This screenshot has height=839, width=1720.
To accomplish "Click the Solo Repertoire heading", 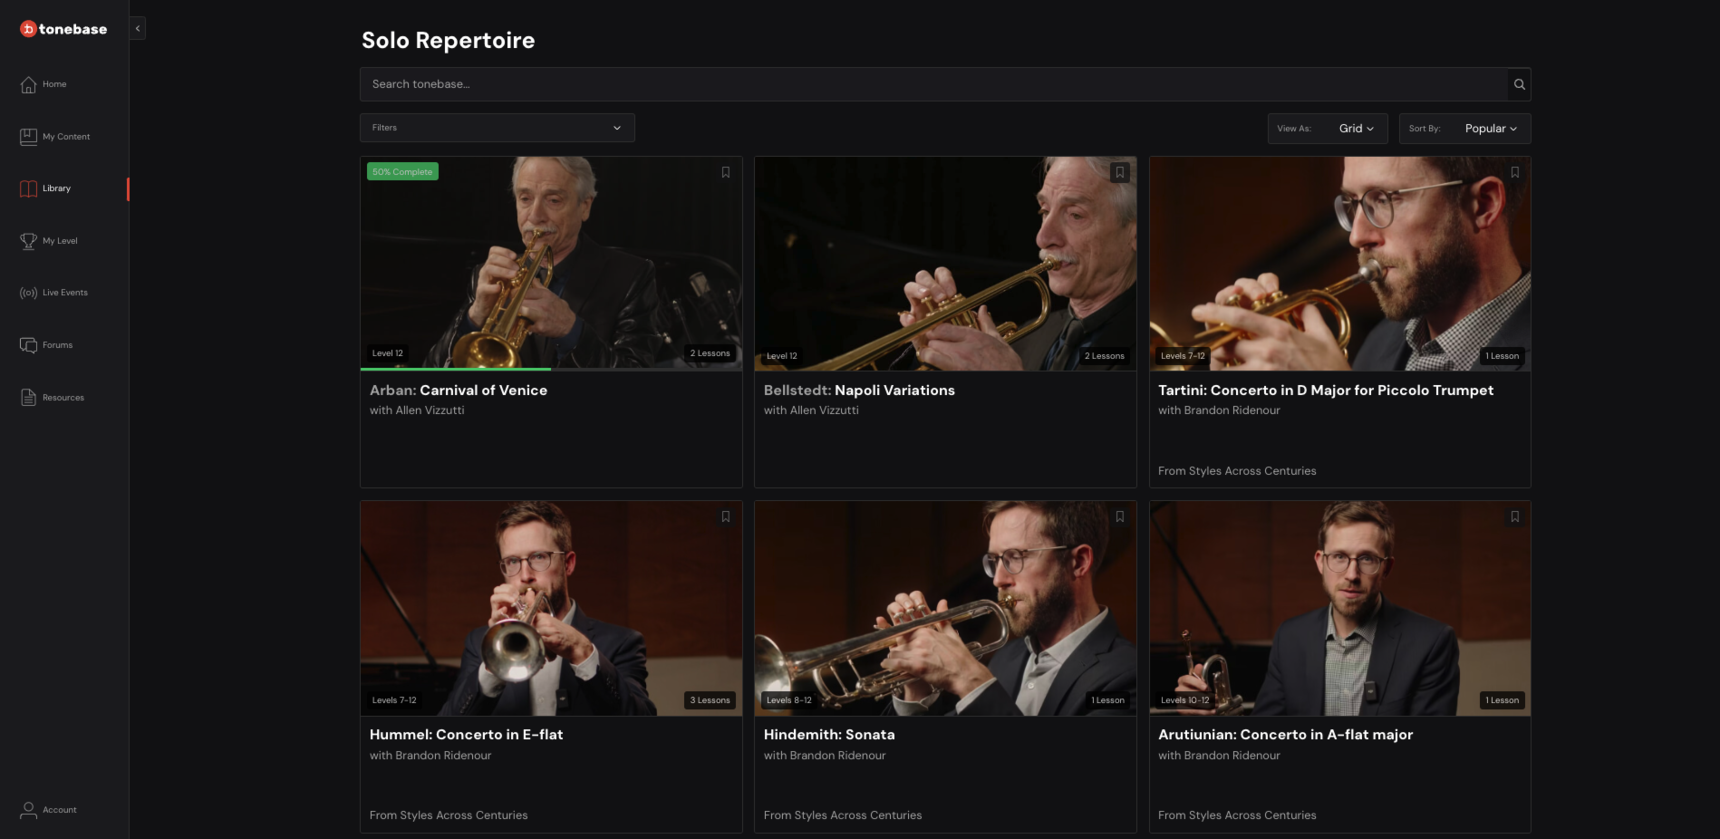I will tap(448, 40).
